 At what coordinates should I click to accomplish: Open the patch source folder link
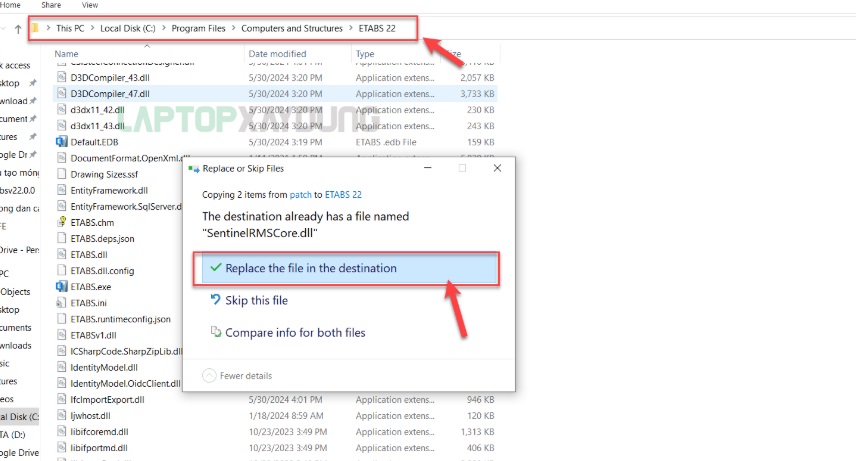pos(300,194)
